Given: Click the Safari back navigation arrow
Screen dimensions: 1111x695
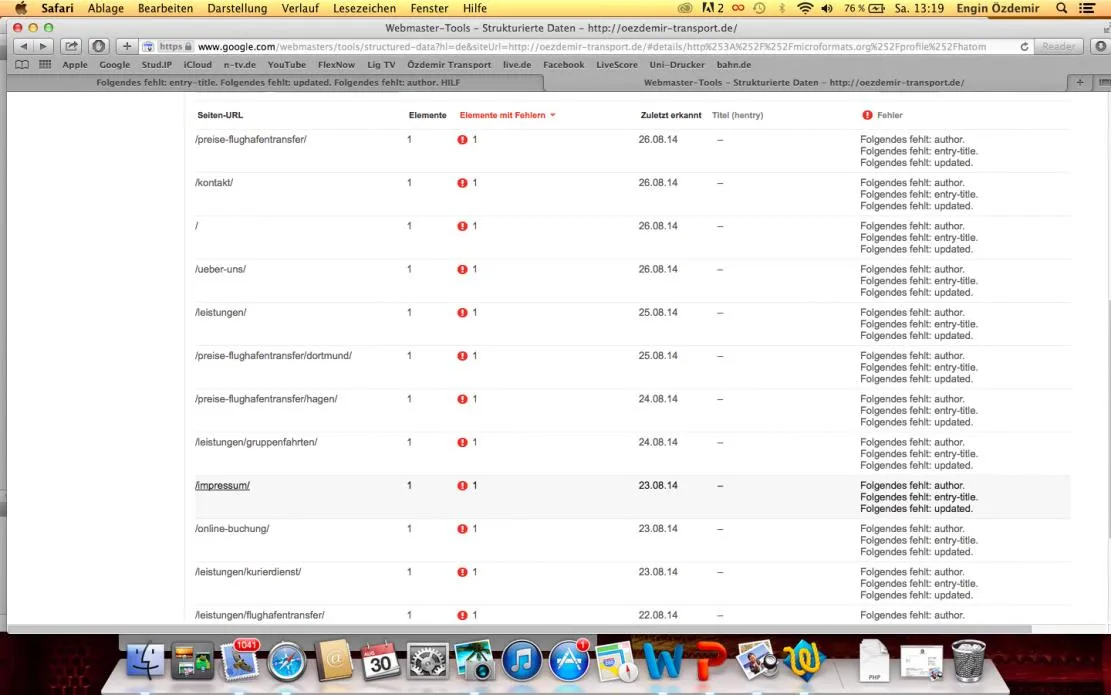Looking at the screenshot, I should pos(23,46).
